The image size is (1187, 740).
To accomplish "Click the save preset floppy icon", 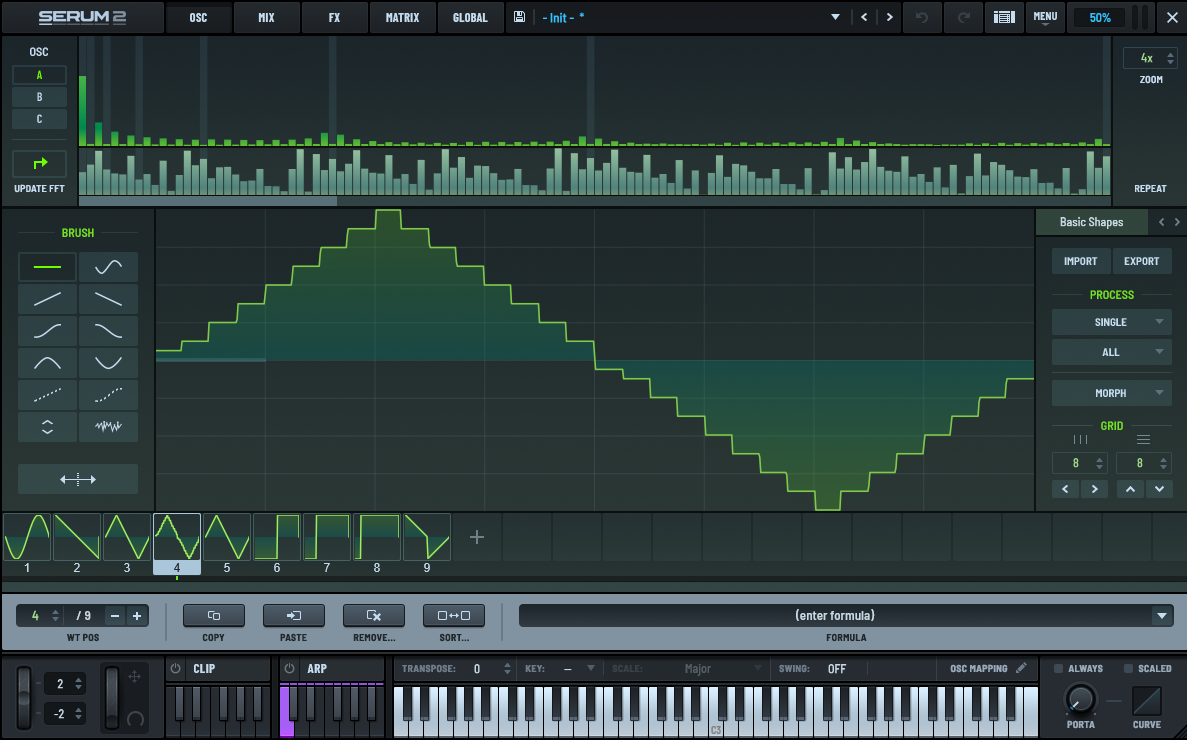I will click(519, 17).
